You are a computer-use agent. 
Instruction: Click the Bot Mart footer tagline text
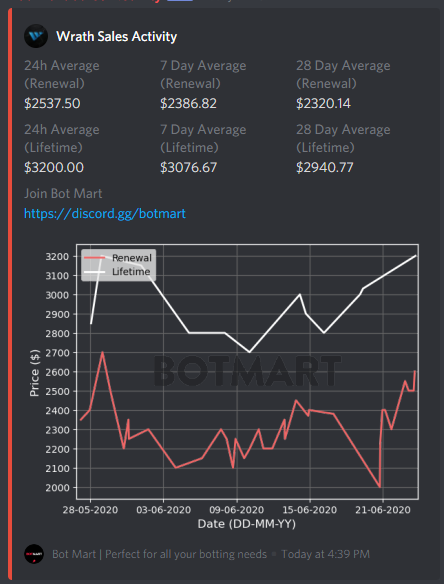pyautogui.click(x=159, y=554)
